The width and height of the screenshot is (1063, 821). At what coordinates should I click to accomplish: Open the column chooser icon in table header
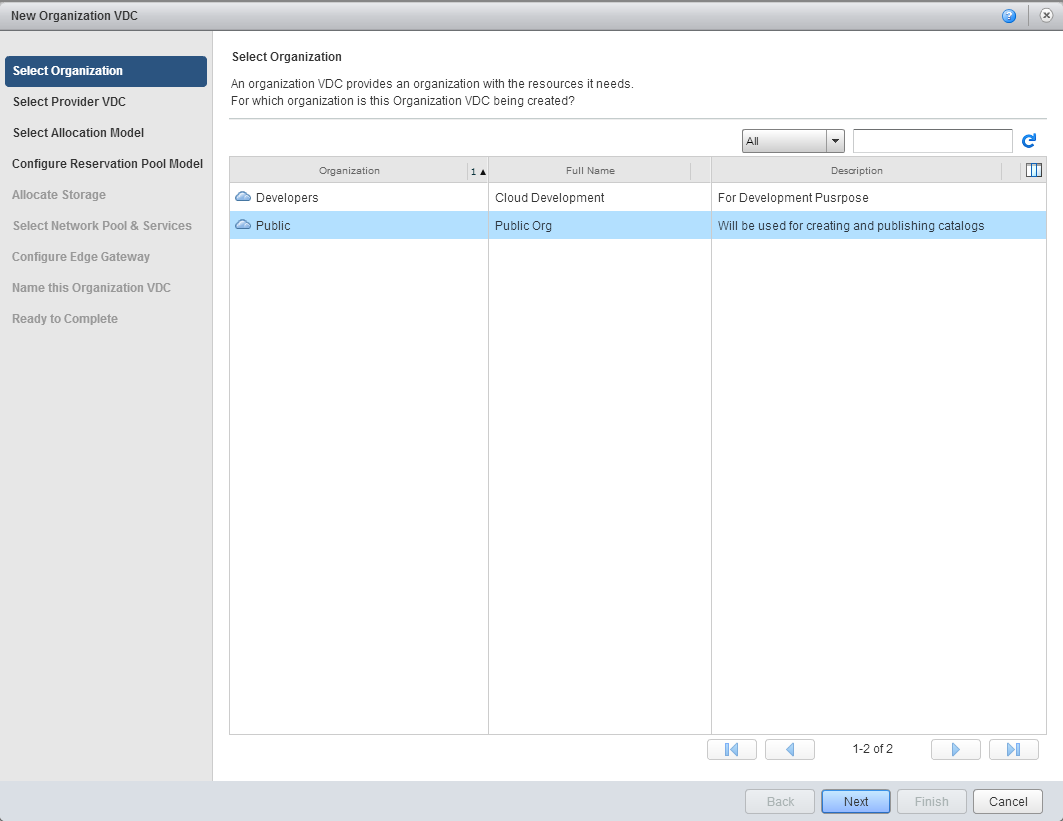point(1034,170)
